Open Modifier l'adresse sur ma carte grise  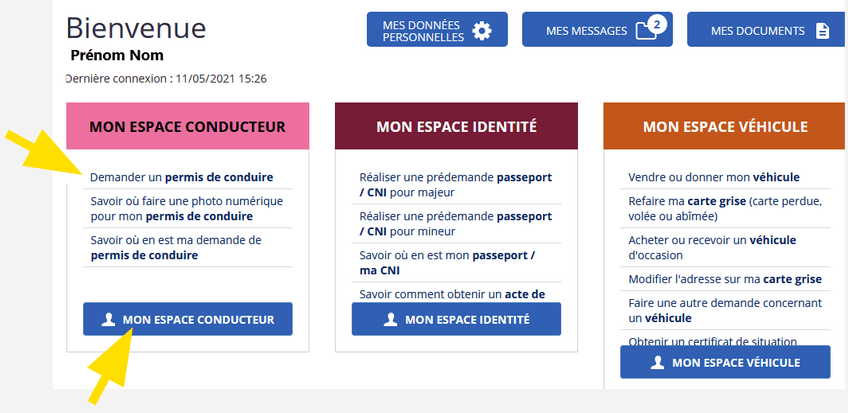click(x=725, y=279)
